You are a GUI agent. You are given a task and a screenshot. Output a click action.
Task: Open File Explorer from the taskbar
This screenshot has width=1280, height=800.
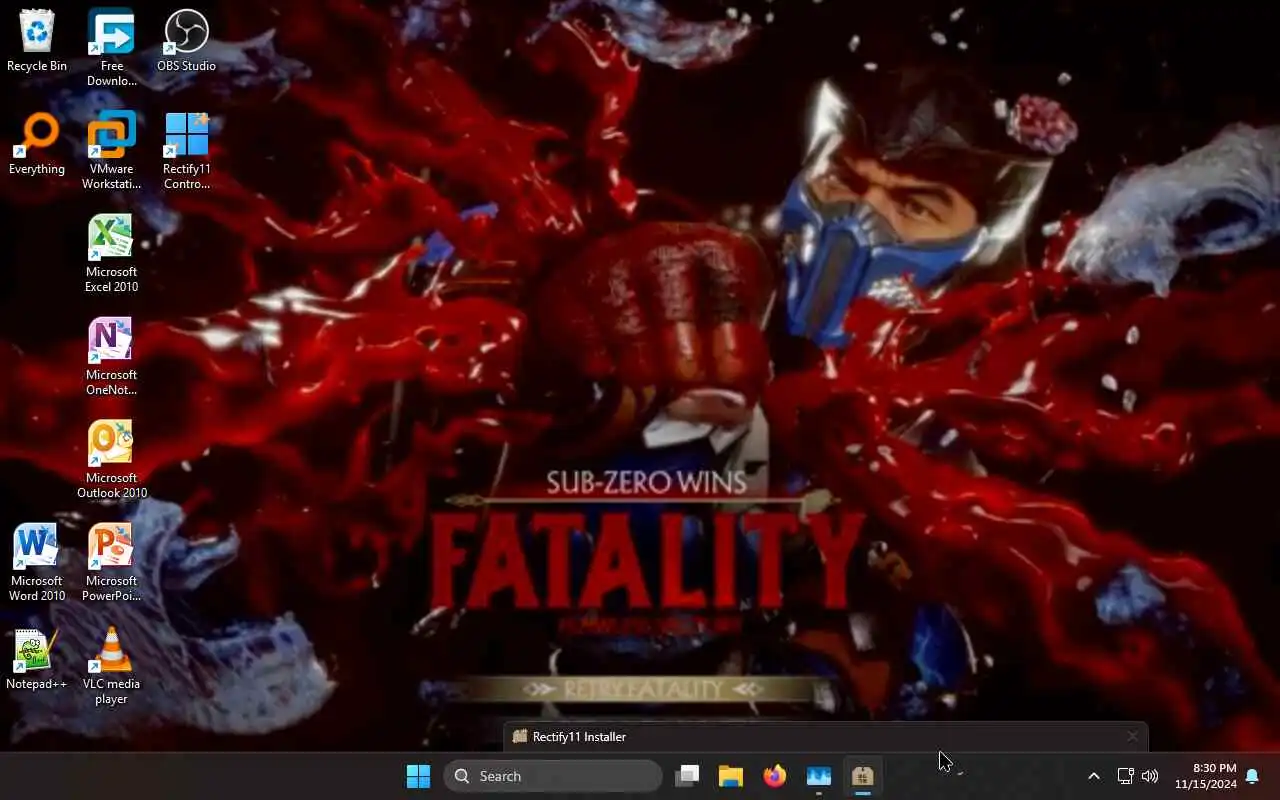click(x=731, y=776)
